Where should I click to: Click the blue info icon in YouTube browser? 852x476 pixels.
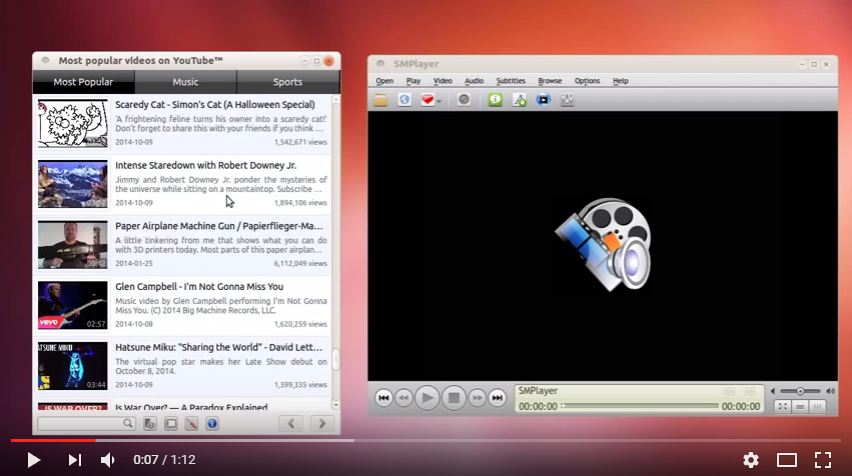tap(212, 424)
